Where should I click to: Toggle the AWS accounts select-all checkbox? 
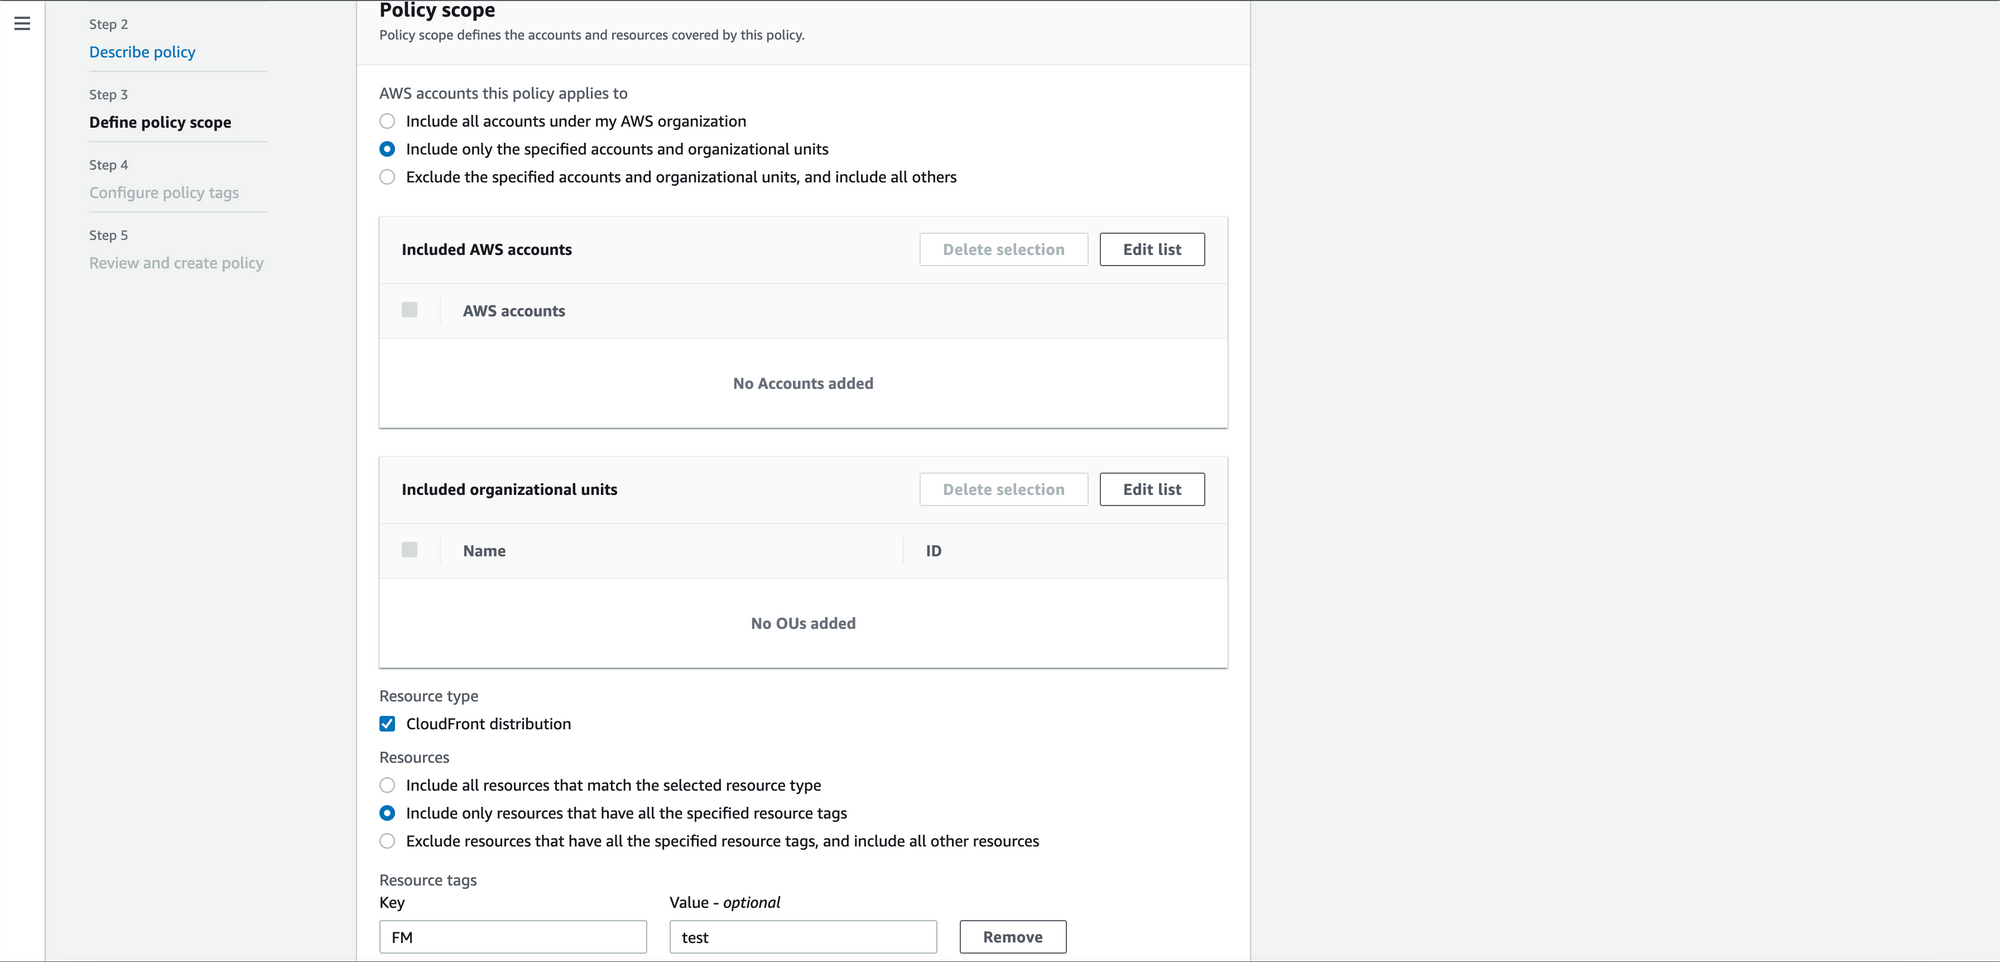coord(409,310)
